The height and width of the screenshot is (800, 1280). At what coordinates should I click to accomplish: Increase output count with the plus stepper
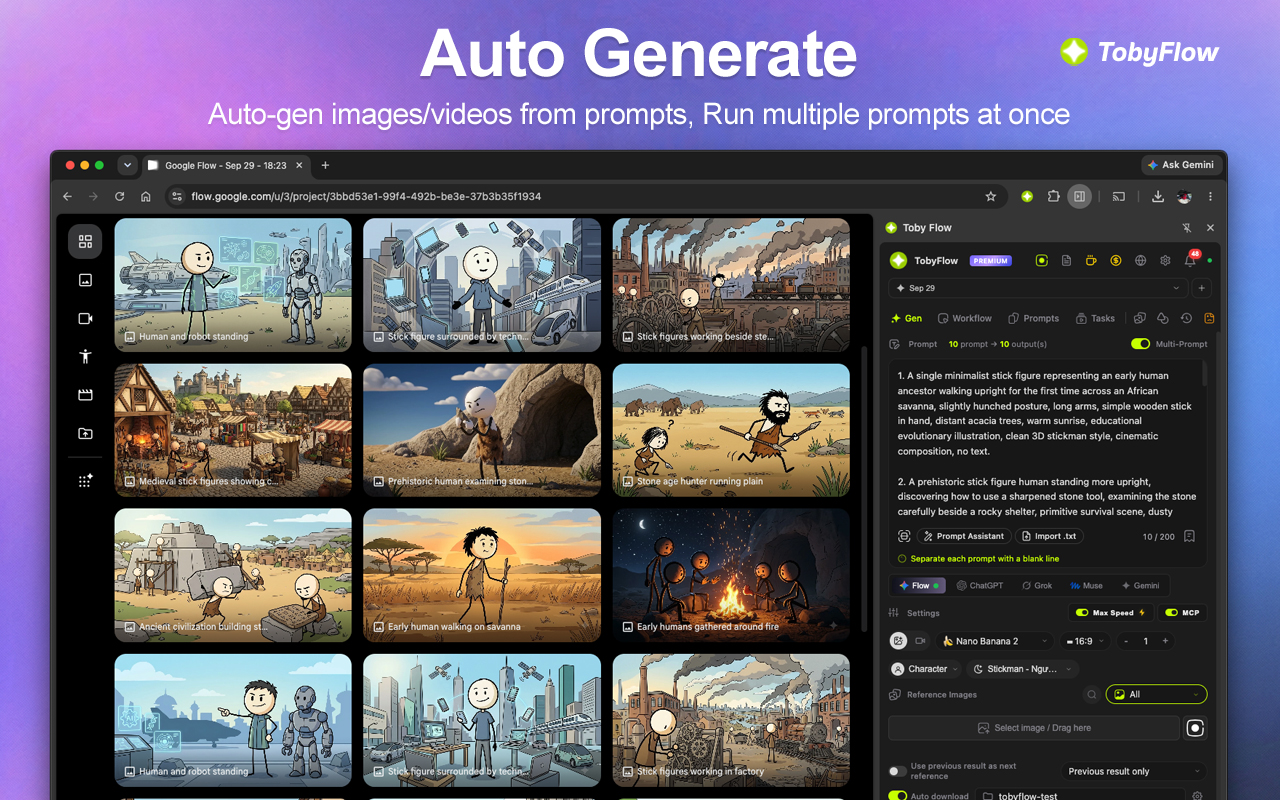click(1165, 641)
